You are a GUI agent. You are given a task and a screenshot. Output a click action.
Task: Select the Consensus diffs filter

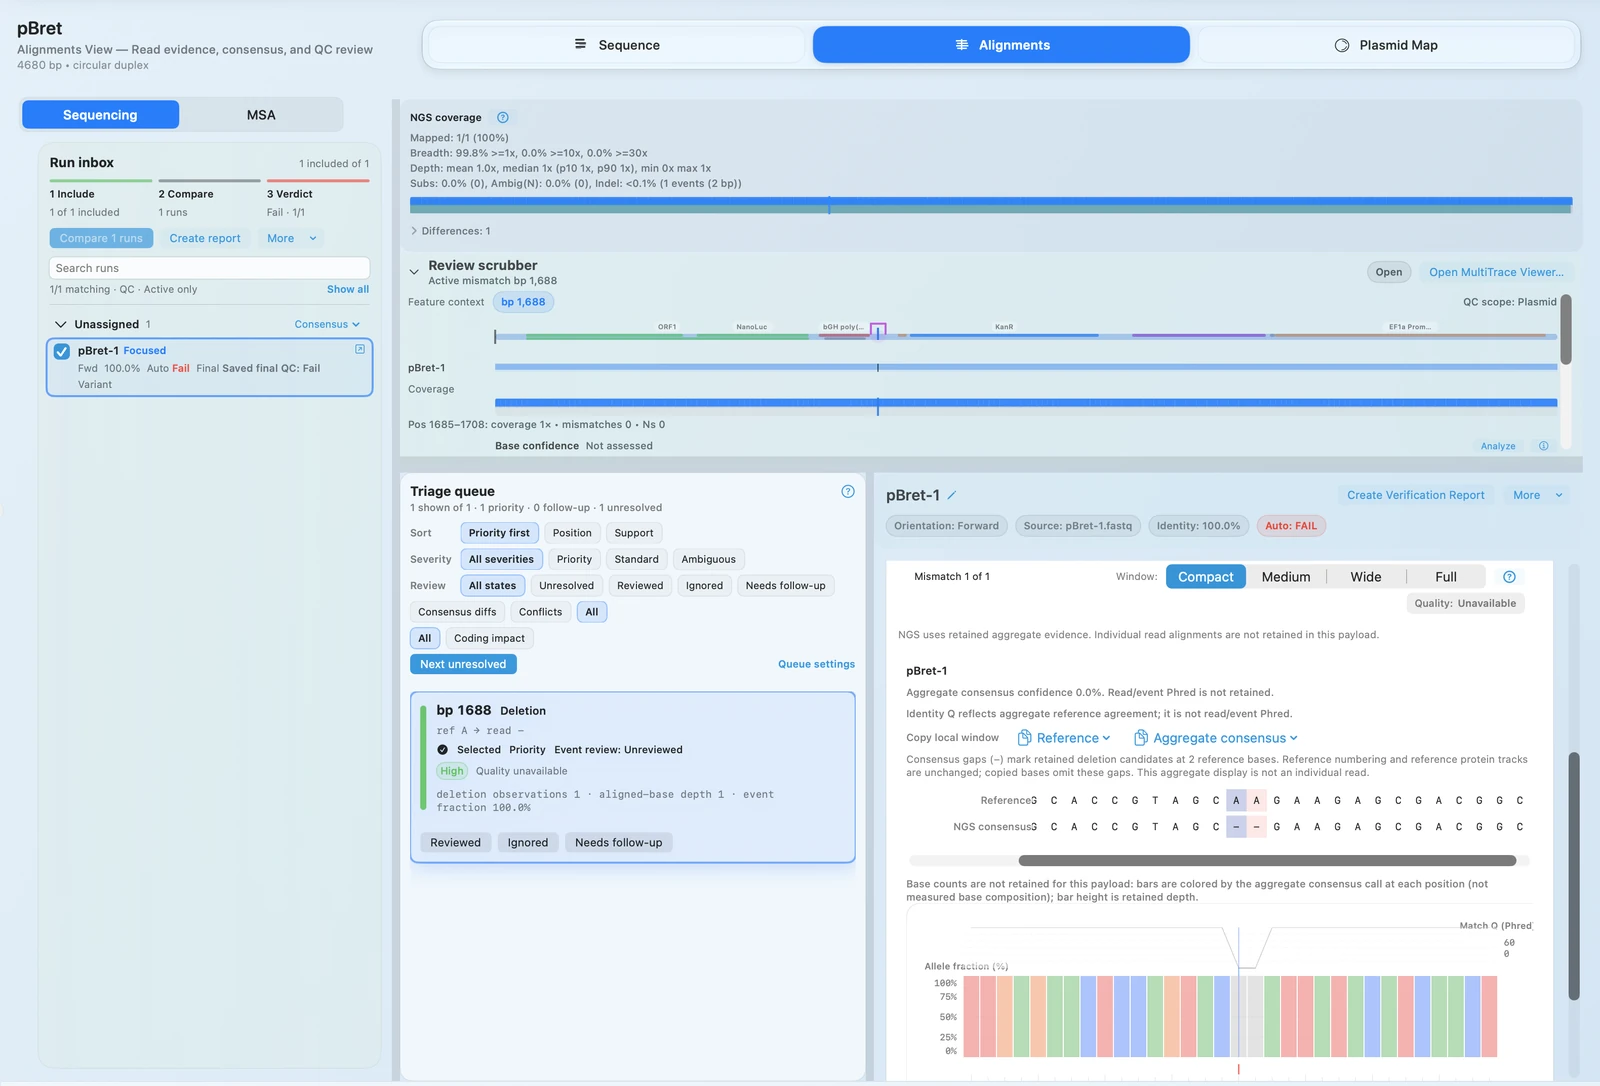pyautogui.click(x=457, y=612)
